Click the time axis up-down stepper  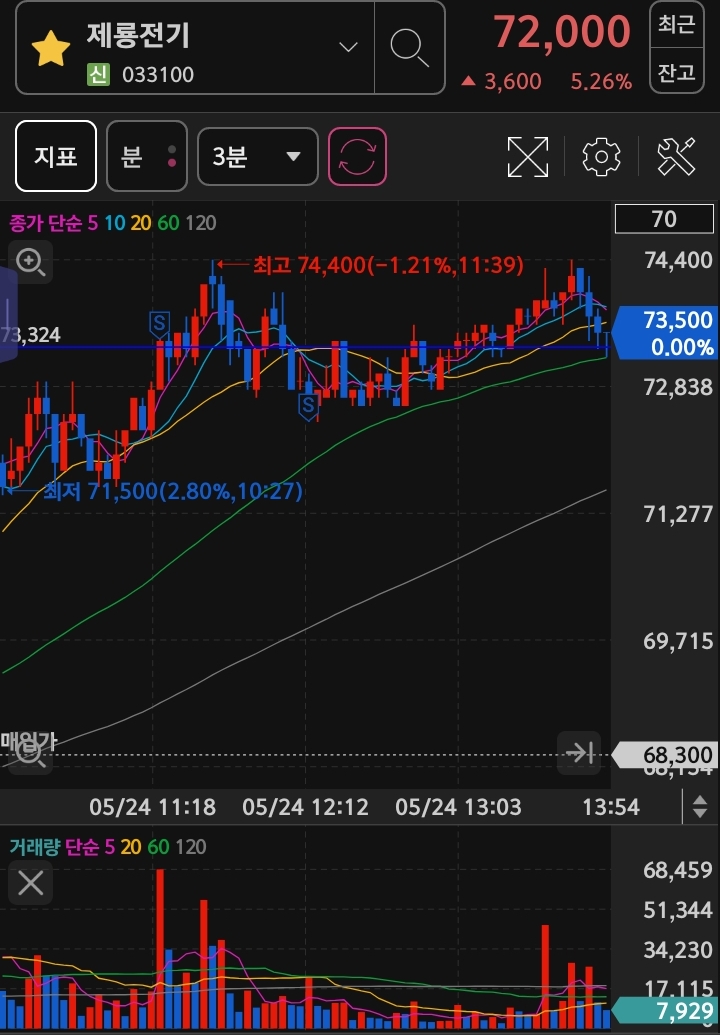point(700,807)
